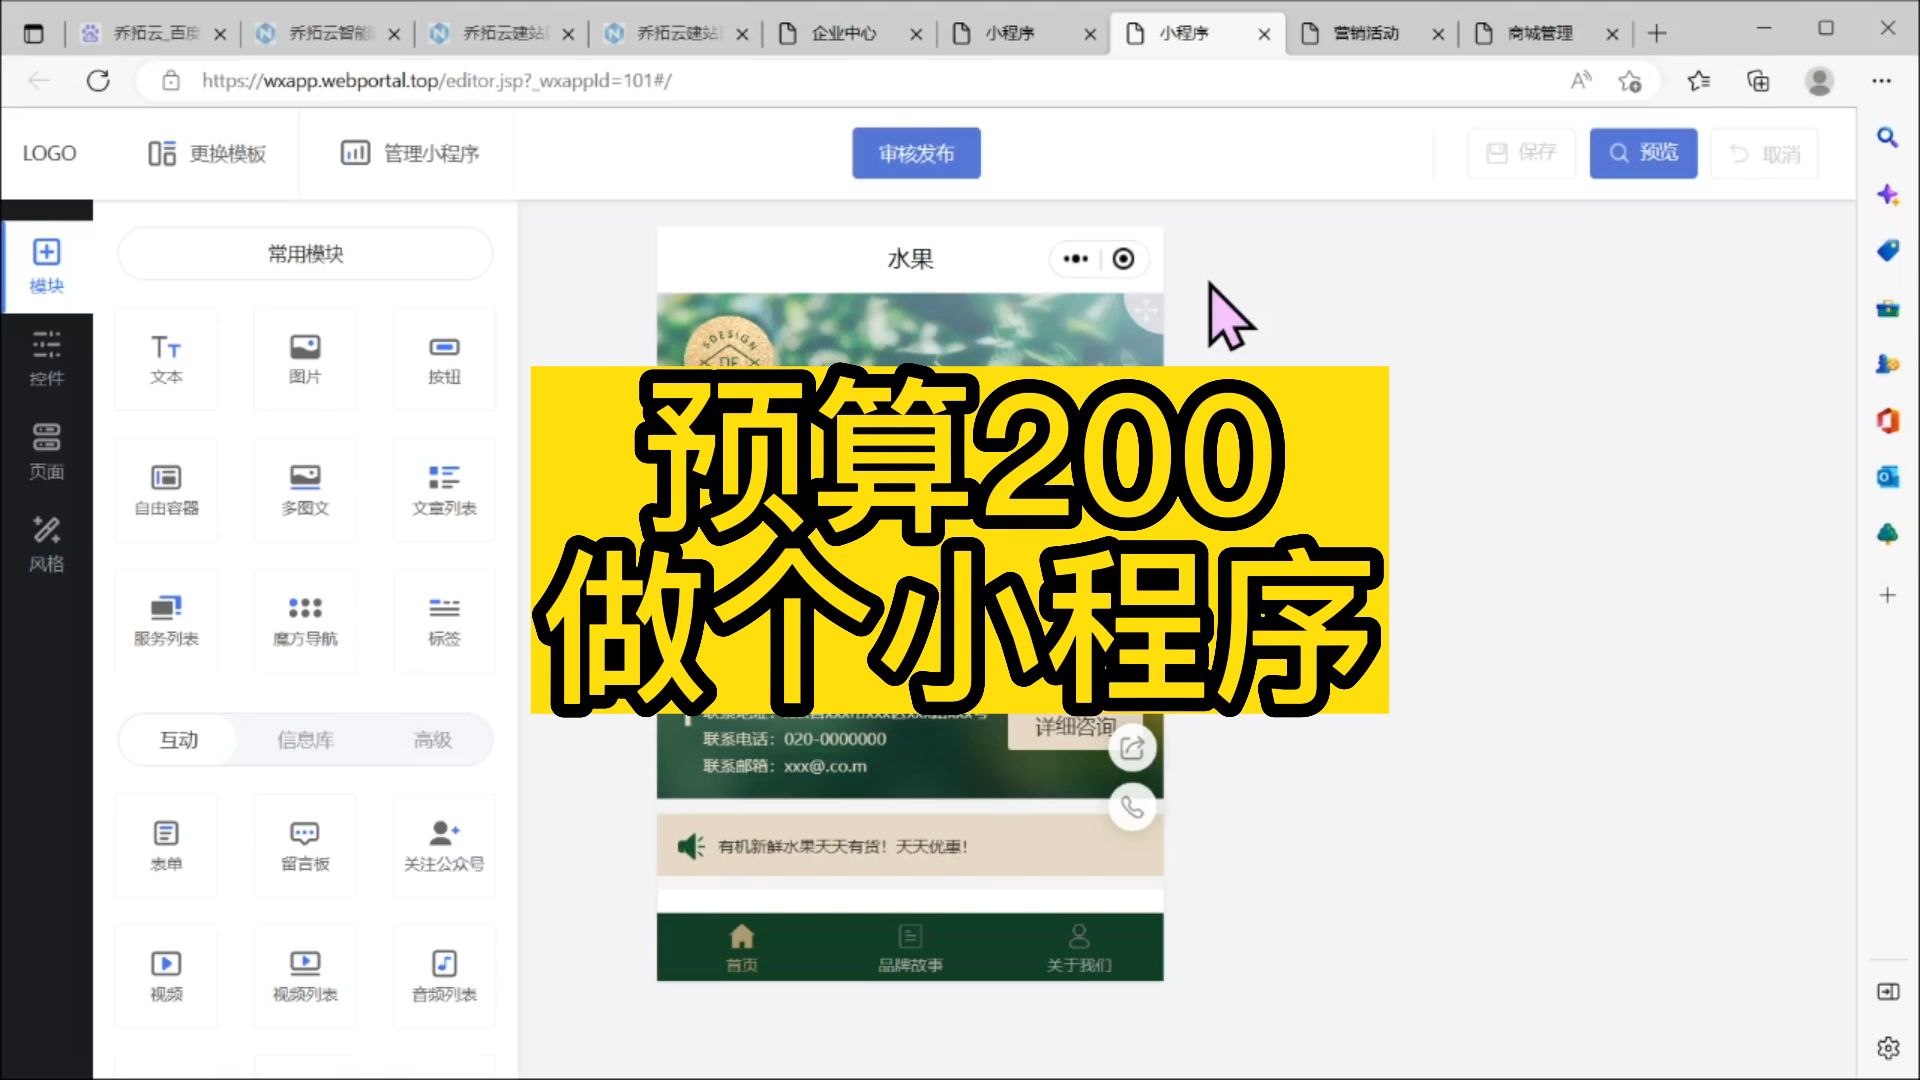Select the 关注公众号 module
Viewport: 1920px width, 1080px height.
444,844
